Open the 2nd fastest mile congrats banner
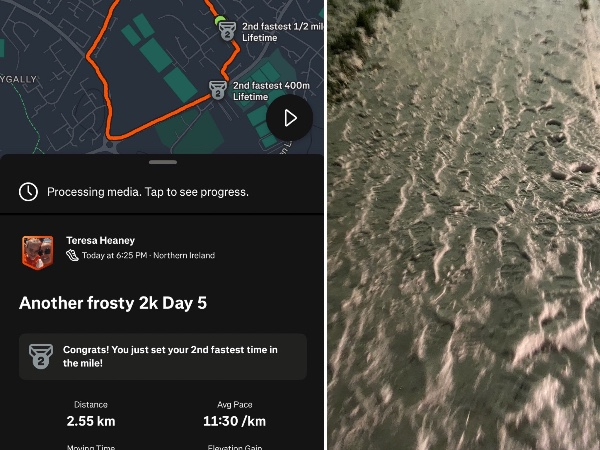This screenshot has width=600, height=450. [x=163, y=357]
